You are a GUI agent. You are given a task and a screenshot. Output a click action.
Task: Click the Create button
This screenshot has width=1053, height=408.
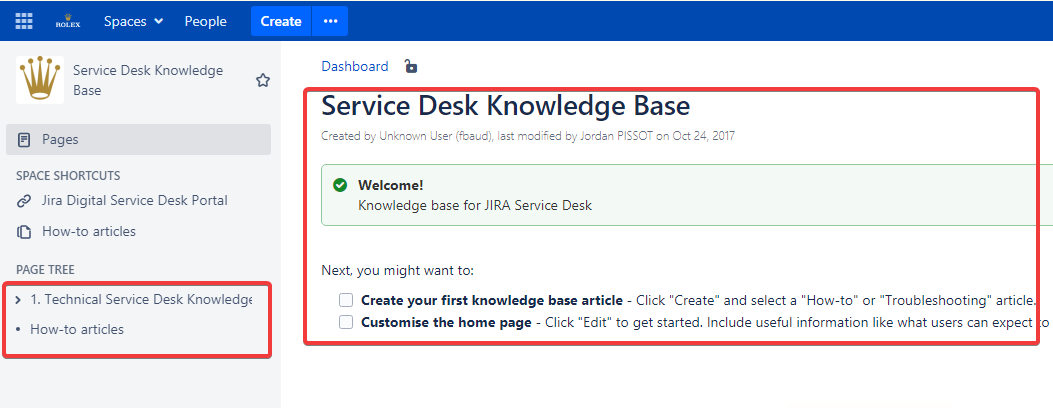point(281,21)
